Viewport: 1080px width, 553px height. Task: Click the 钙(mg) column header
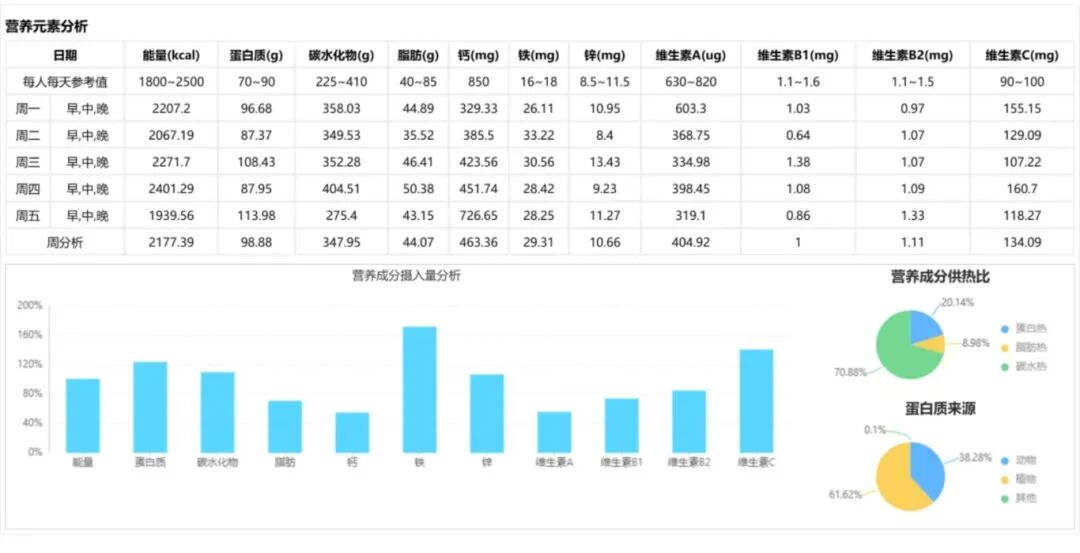[479, 56]
